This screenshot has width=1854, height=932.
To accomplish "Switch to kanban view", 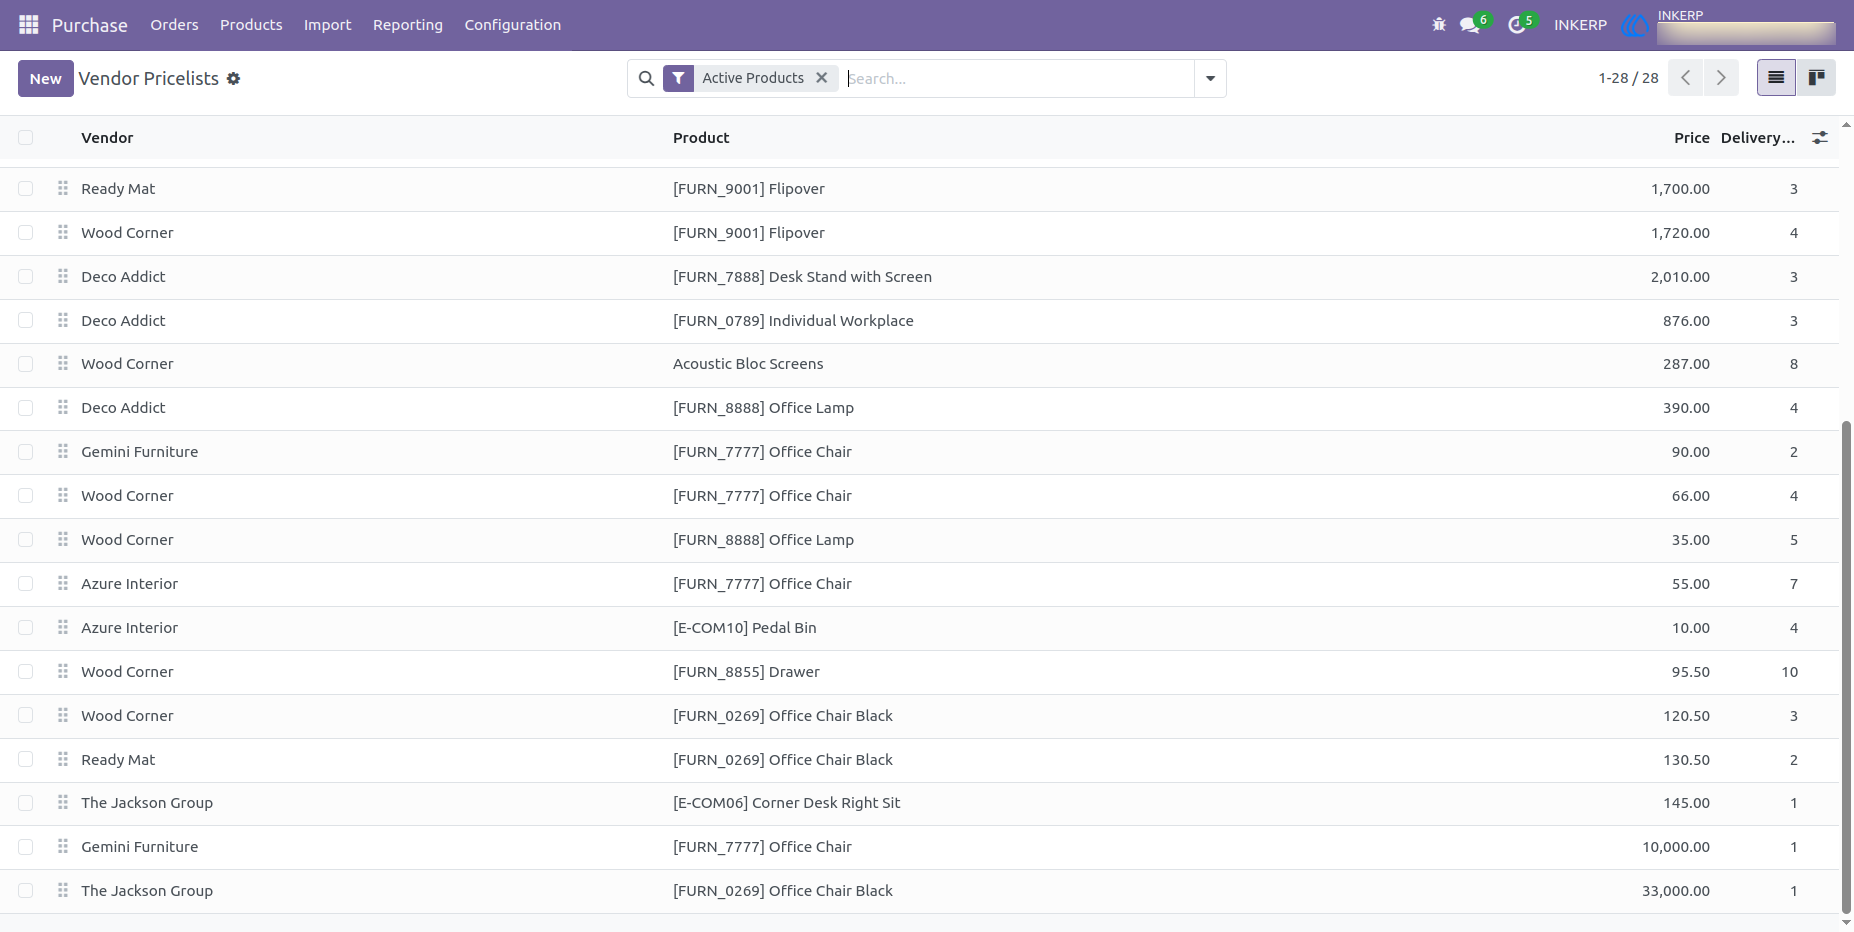I will [x=1816, y=78].
